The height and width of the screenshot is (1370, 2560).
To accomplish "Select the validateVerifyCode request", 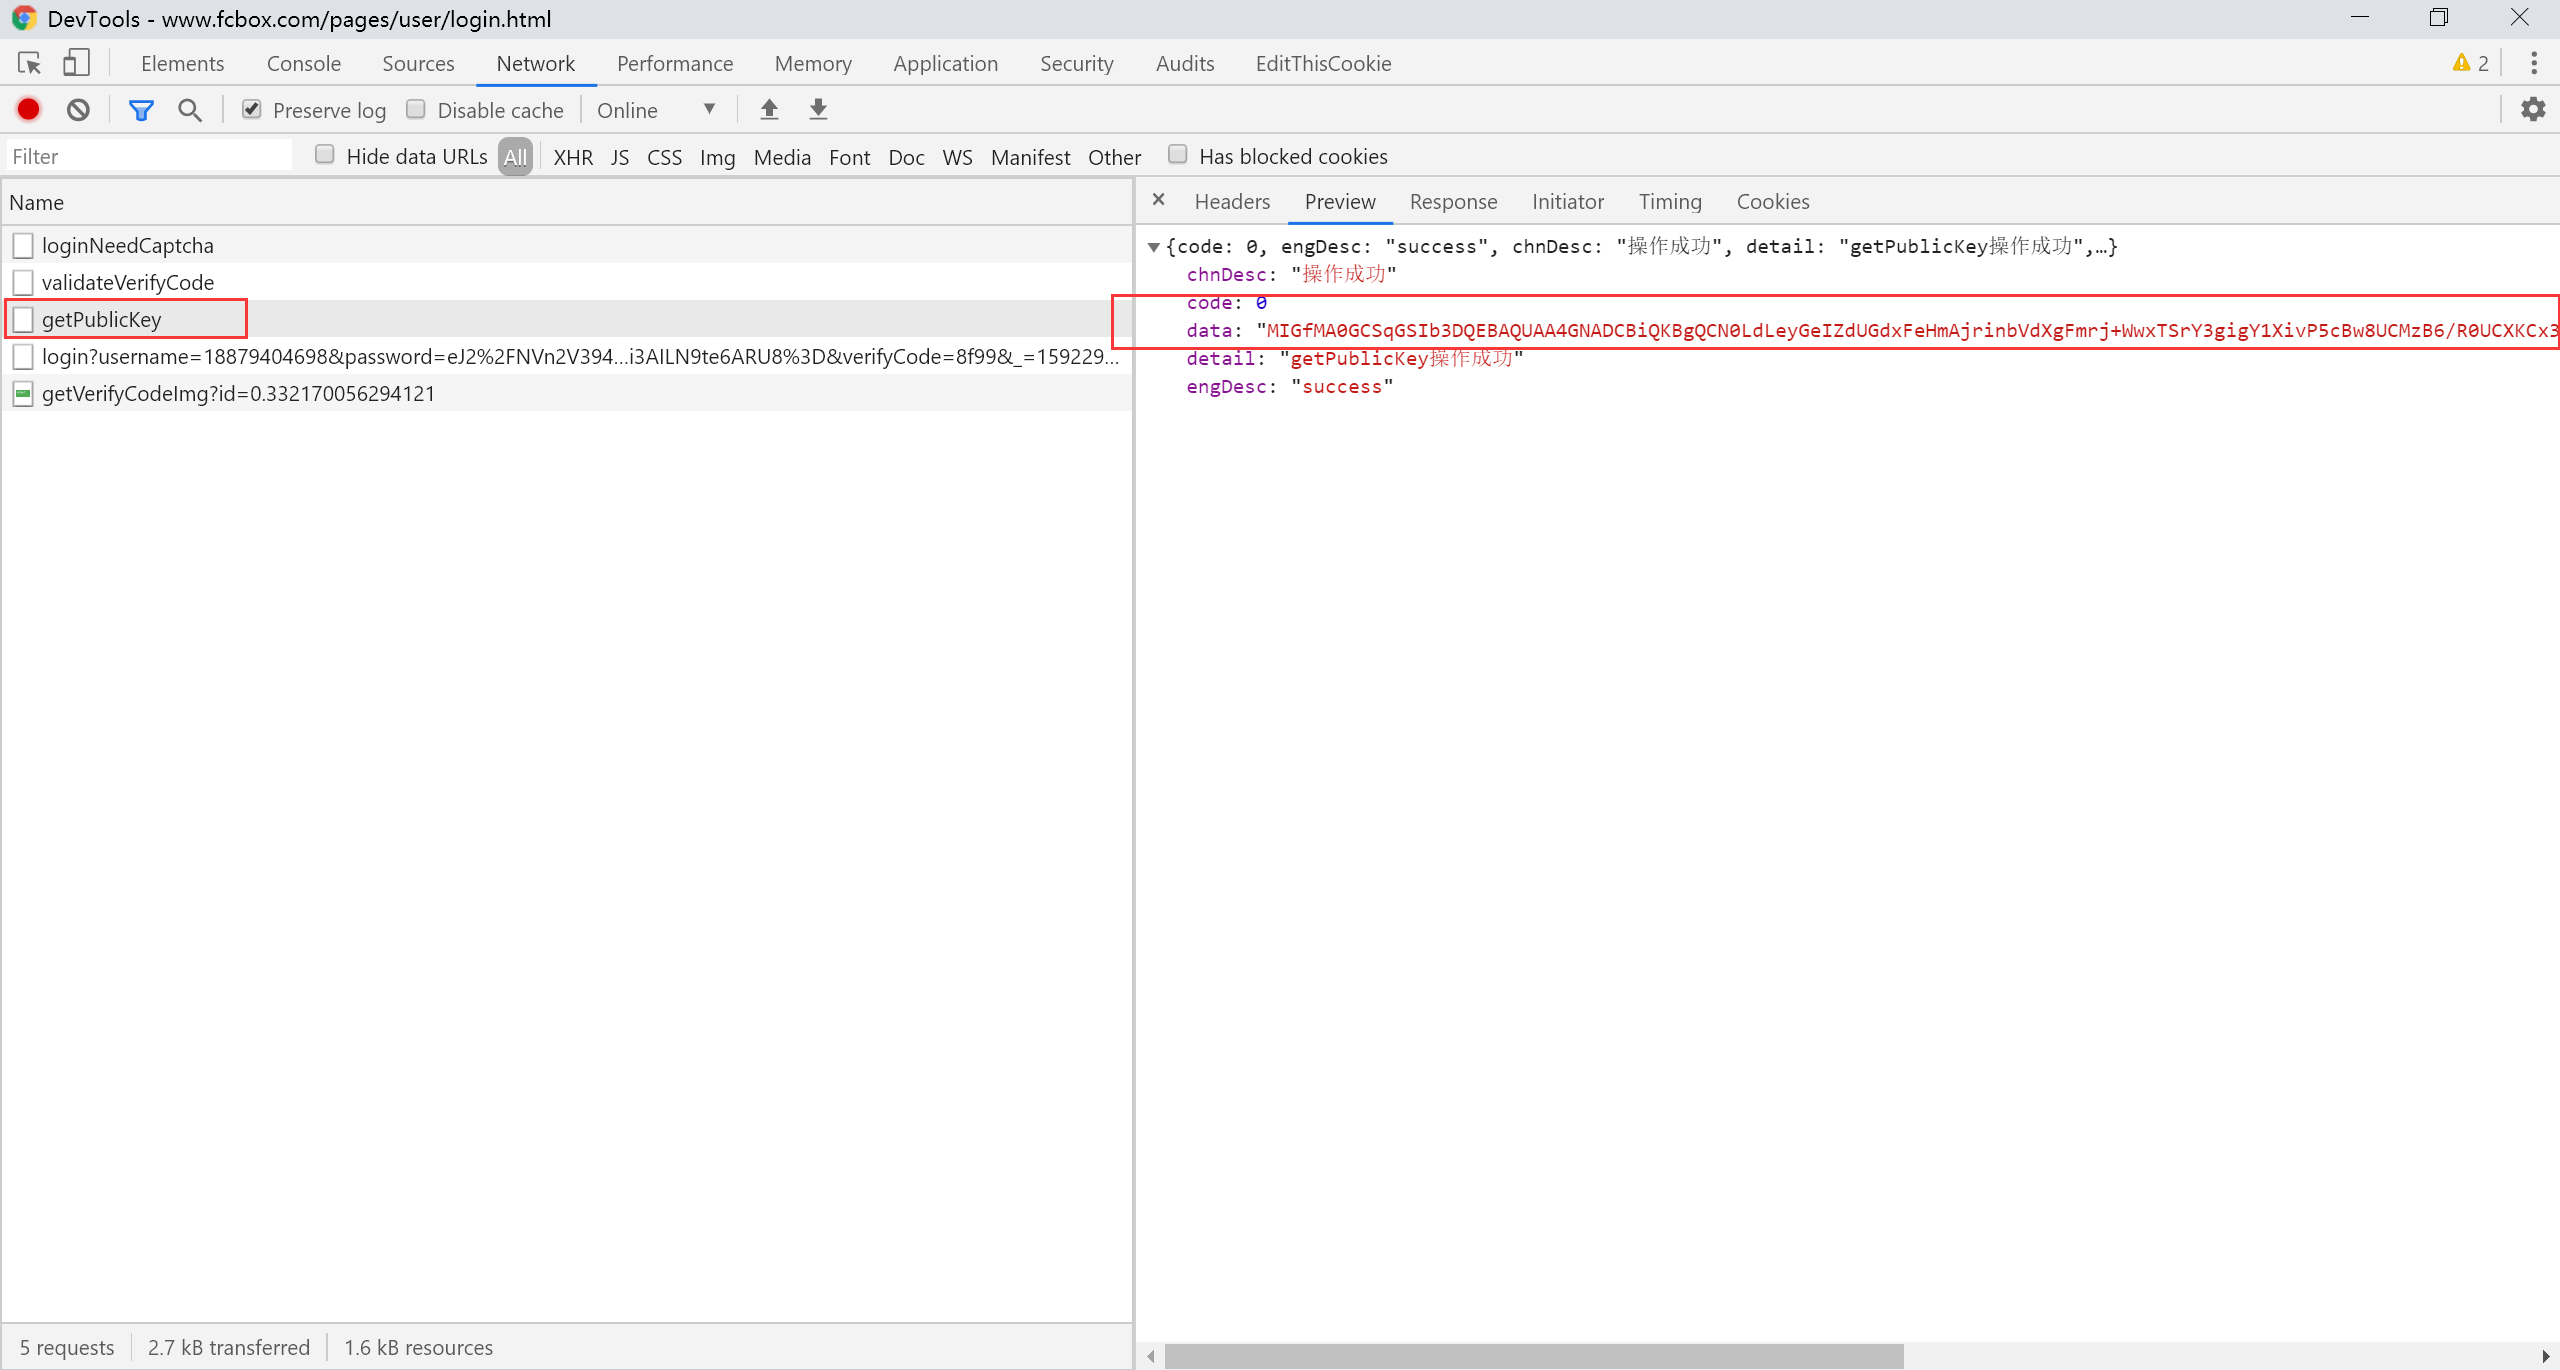I will tap(128, 282).
